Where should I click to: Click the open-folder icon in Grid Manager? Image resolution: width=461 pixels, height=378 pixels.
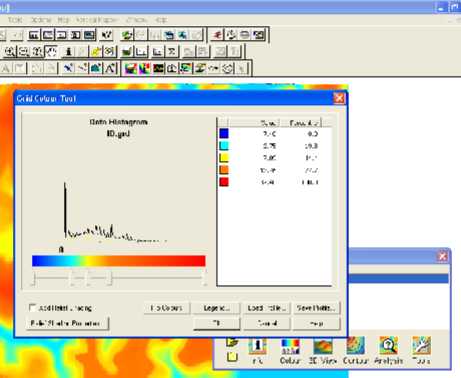232,342
